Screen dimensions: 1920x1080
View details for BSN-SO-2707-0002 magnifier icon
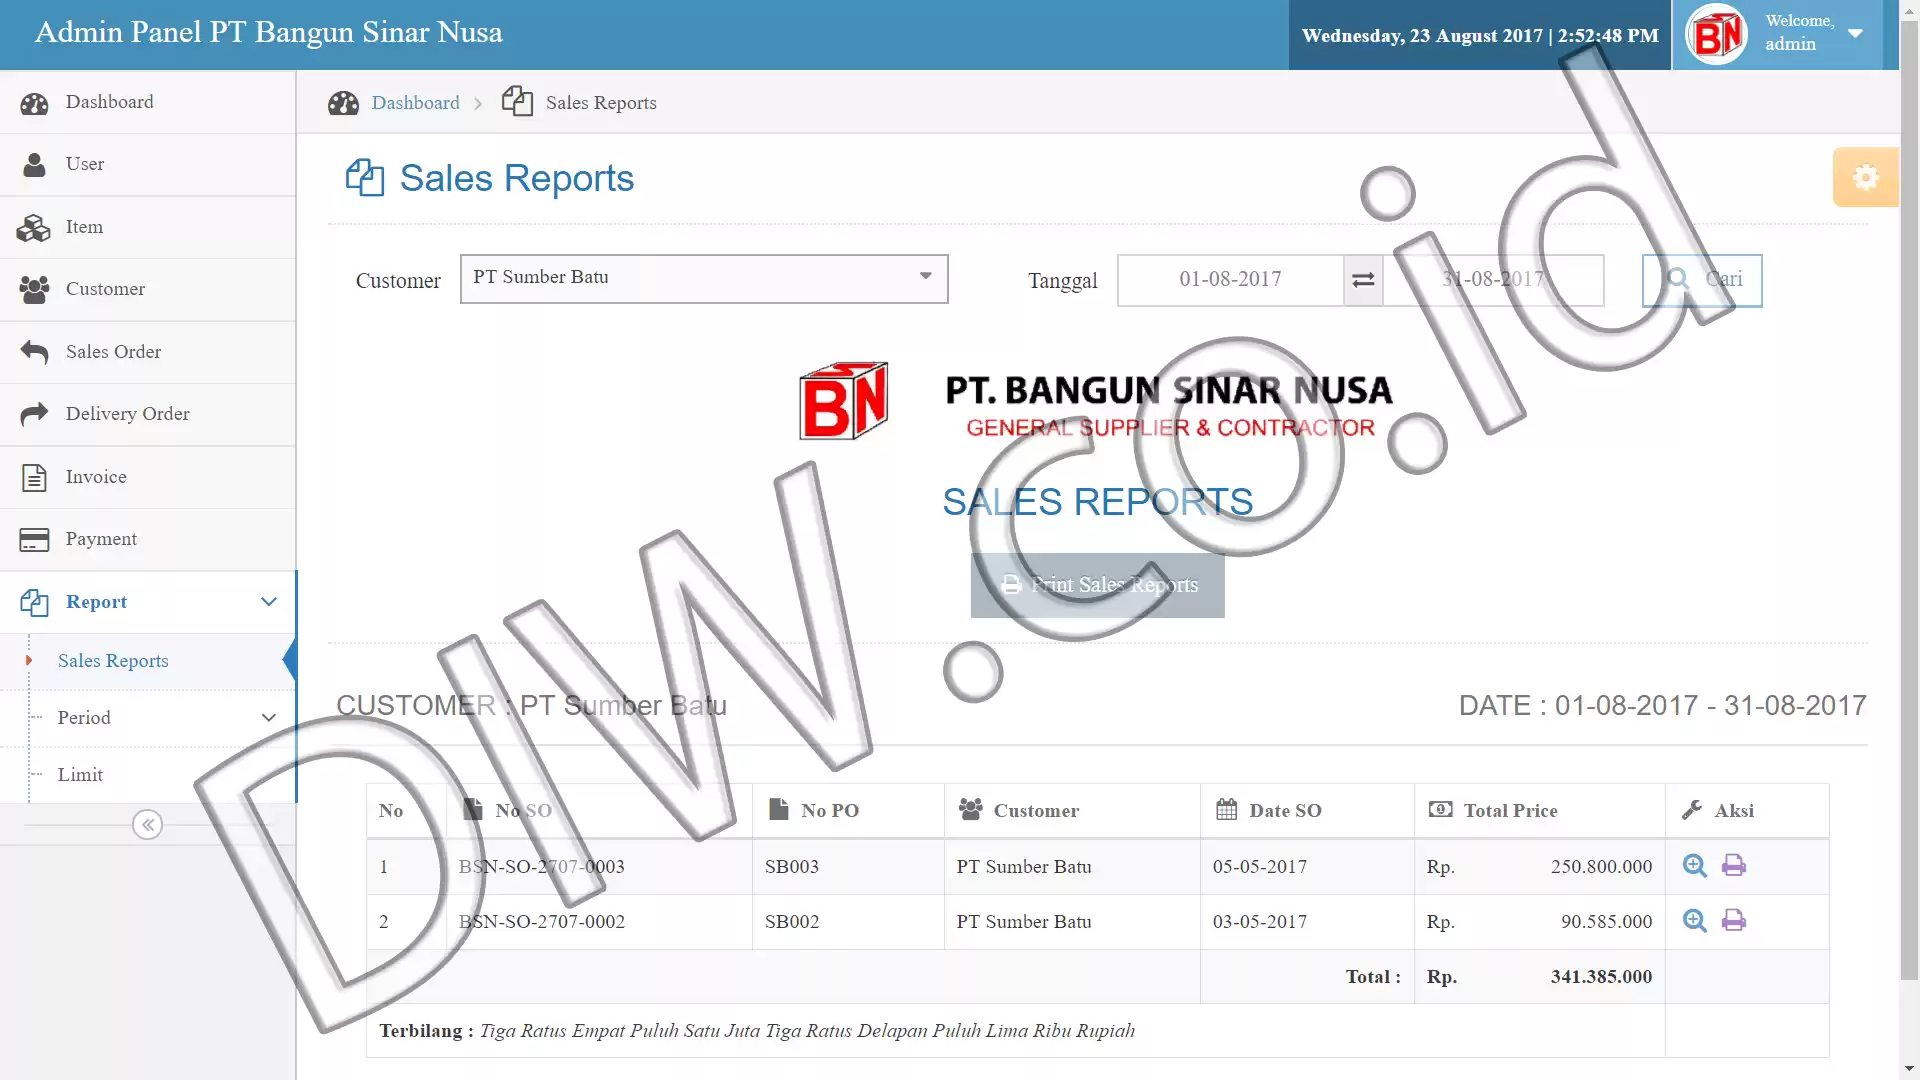1695,921
